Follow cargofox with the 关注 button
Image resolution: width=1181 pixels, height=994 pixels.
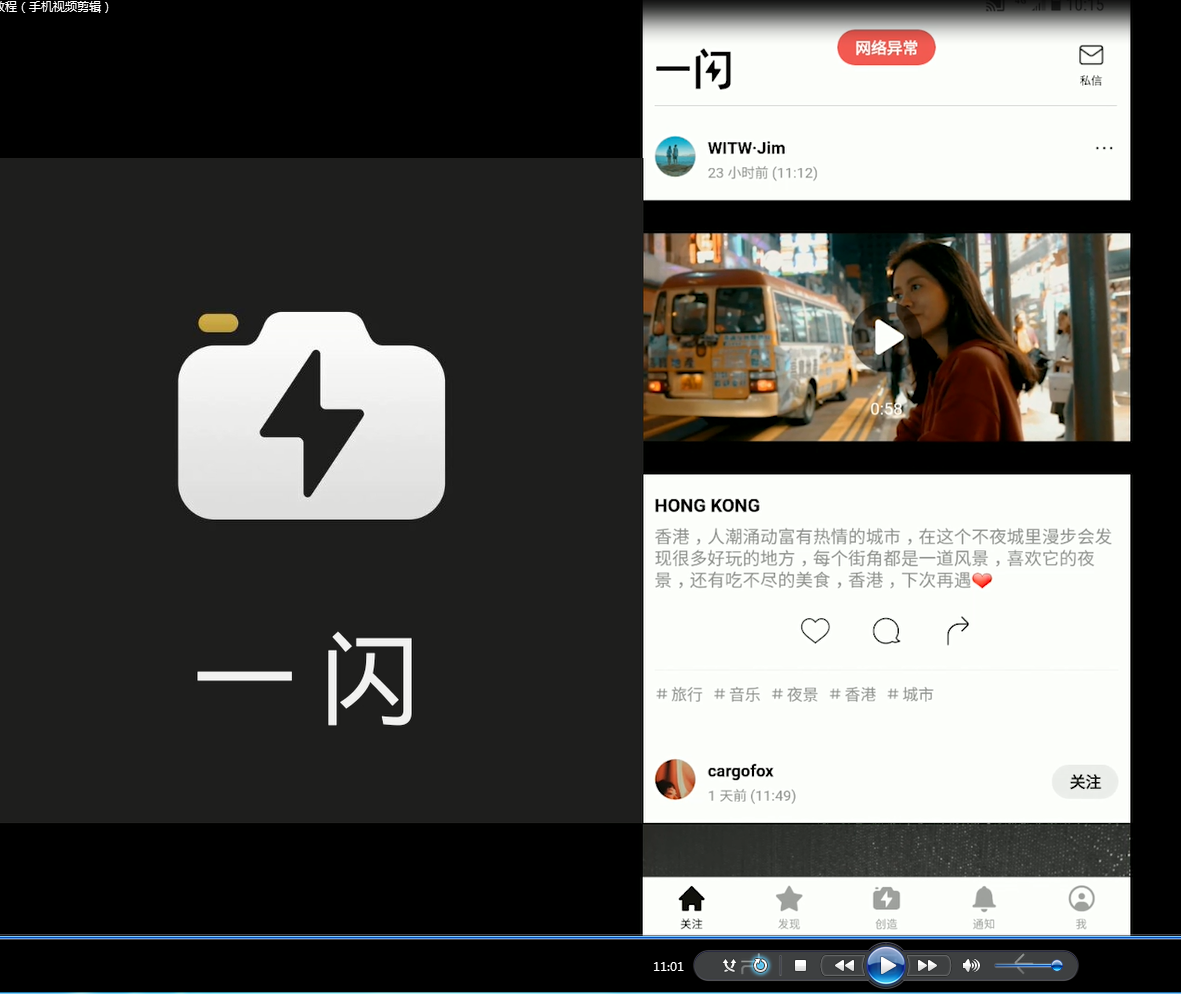[1084, 782]
